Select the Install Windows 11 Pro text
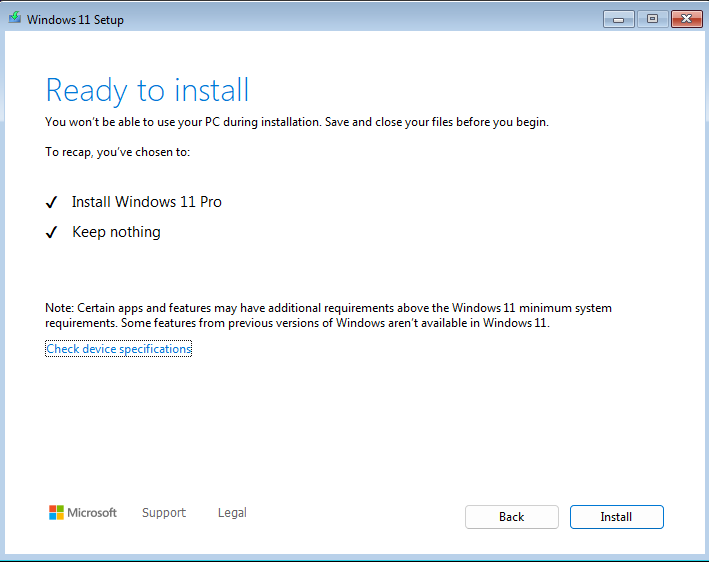Screen dimensions: 709x562 (147, 202)
